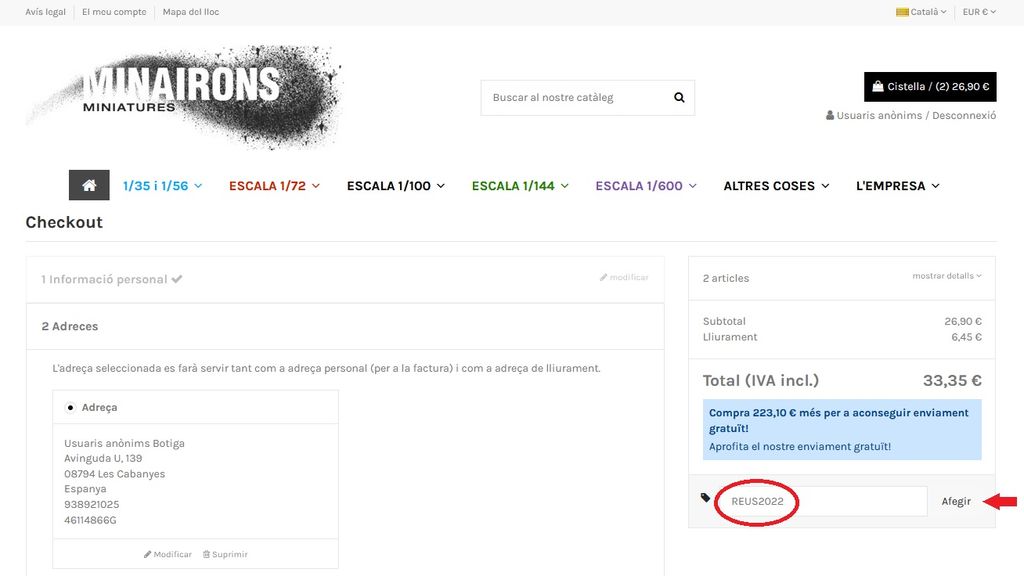Open the 2 Adreces step header
Viewport: 1024px width, 576px height.
345,327
